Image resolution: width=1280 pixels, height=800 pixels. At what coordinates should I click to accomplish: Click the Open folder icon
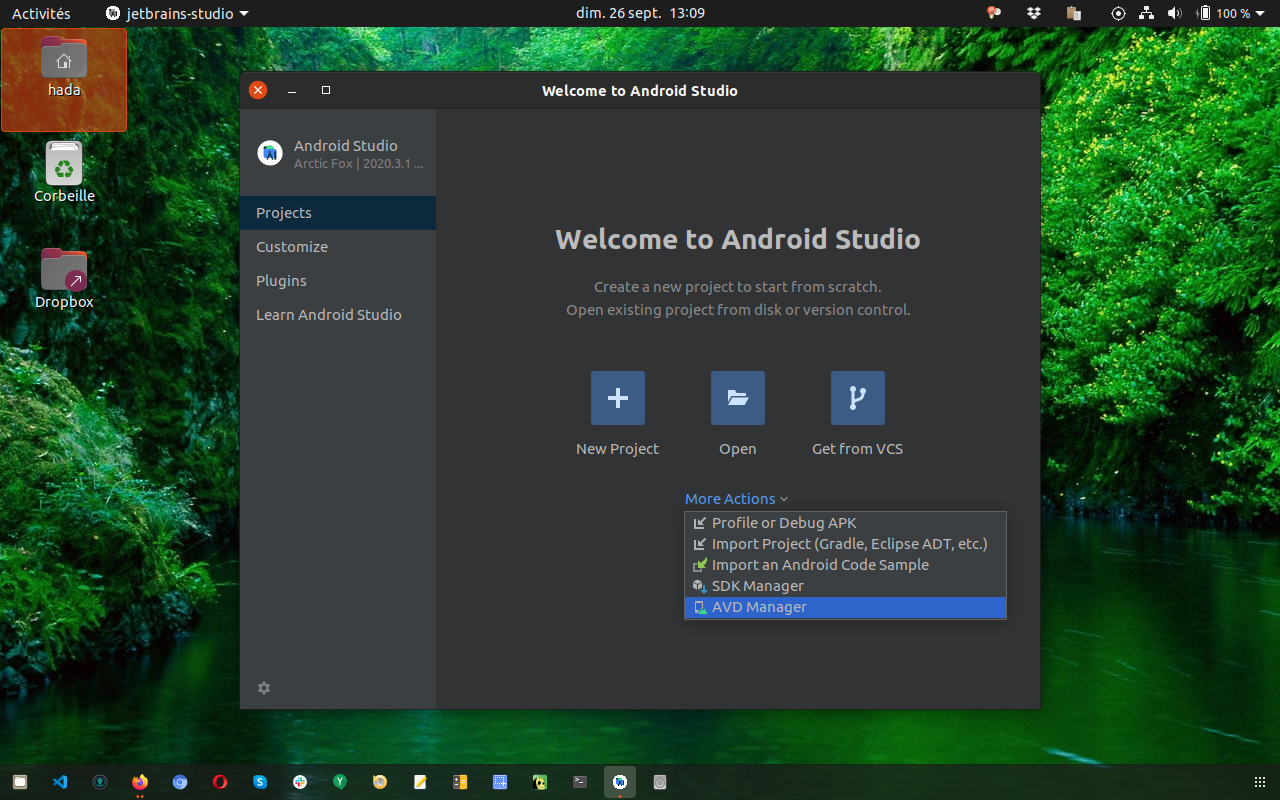click(x=737, y=398)
